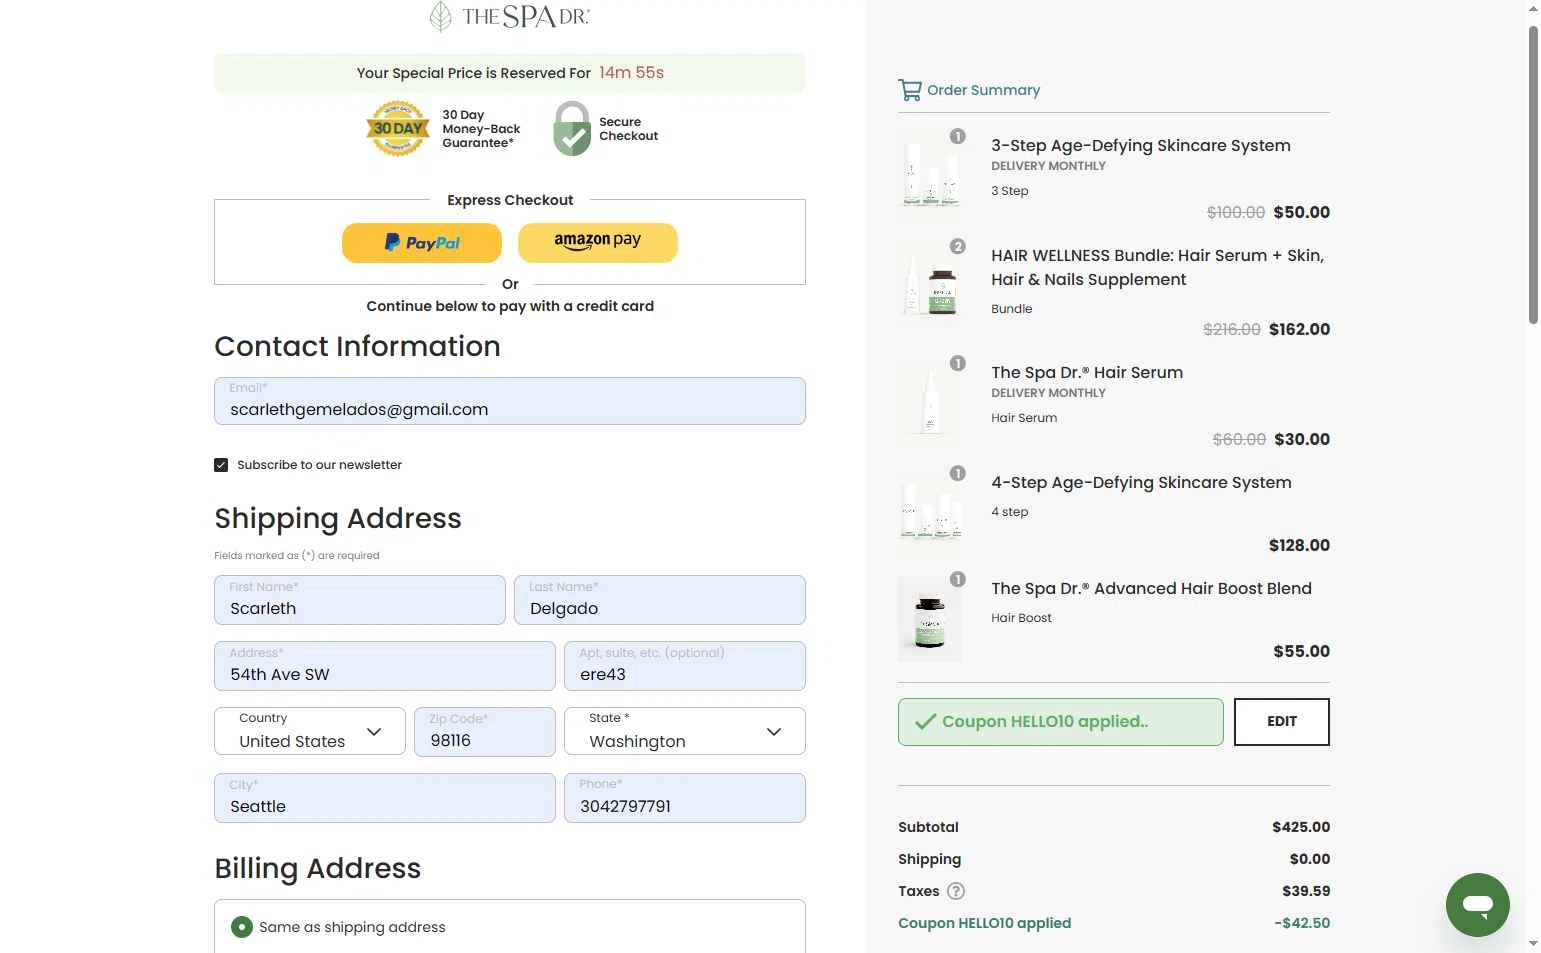This screenshot has width=1541, height=953.
Task: Open the chat widget bubble
Action: [x=1477, y=905]
